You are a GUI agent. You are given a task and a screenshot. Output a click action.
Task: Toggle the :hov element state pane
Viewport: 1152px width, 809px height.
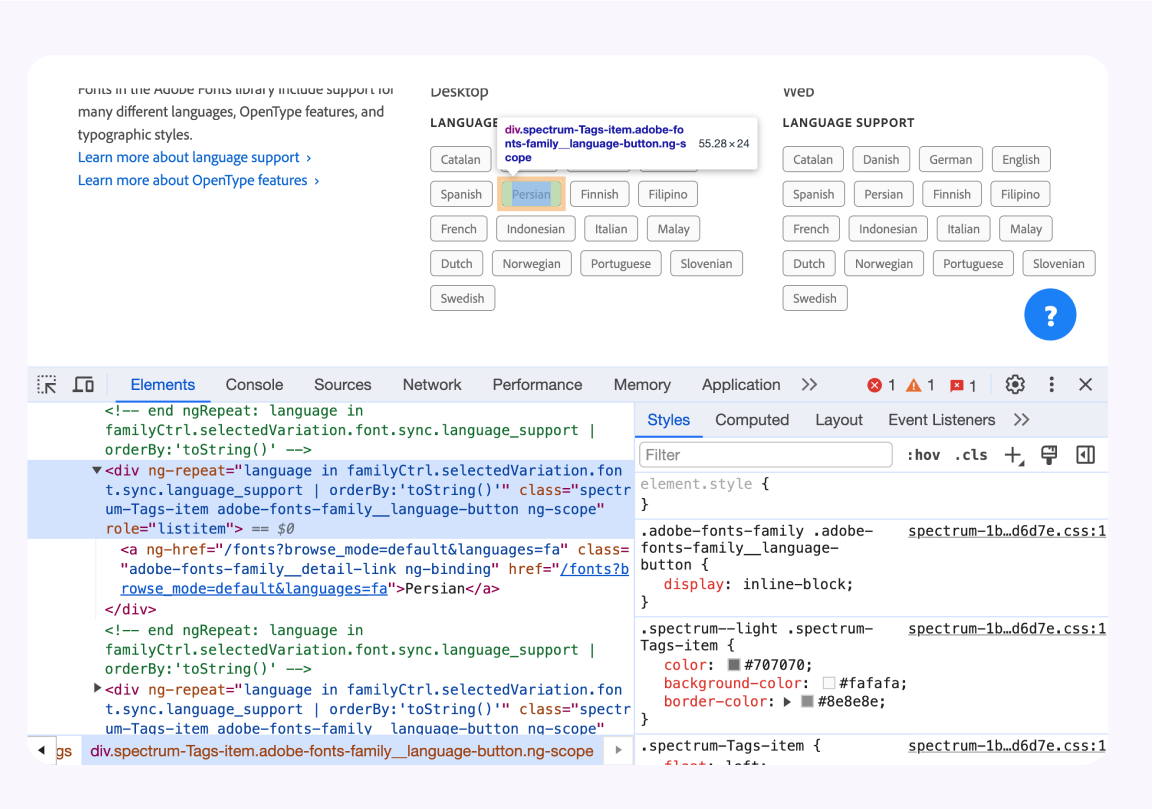click(924, 455)
